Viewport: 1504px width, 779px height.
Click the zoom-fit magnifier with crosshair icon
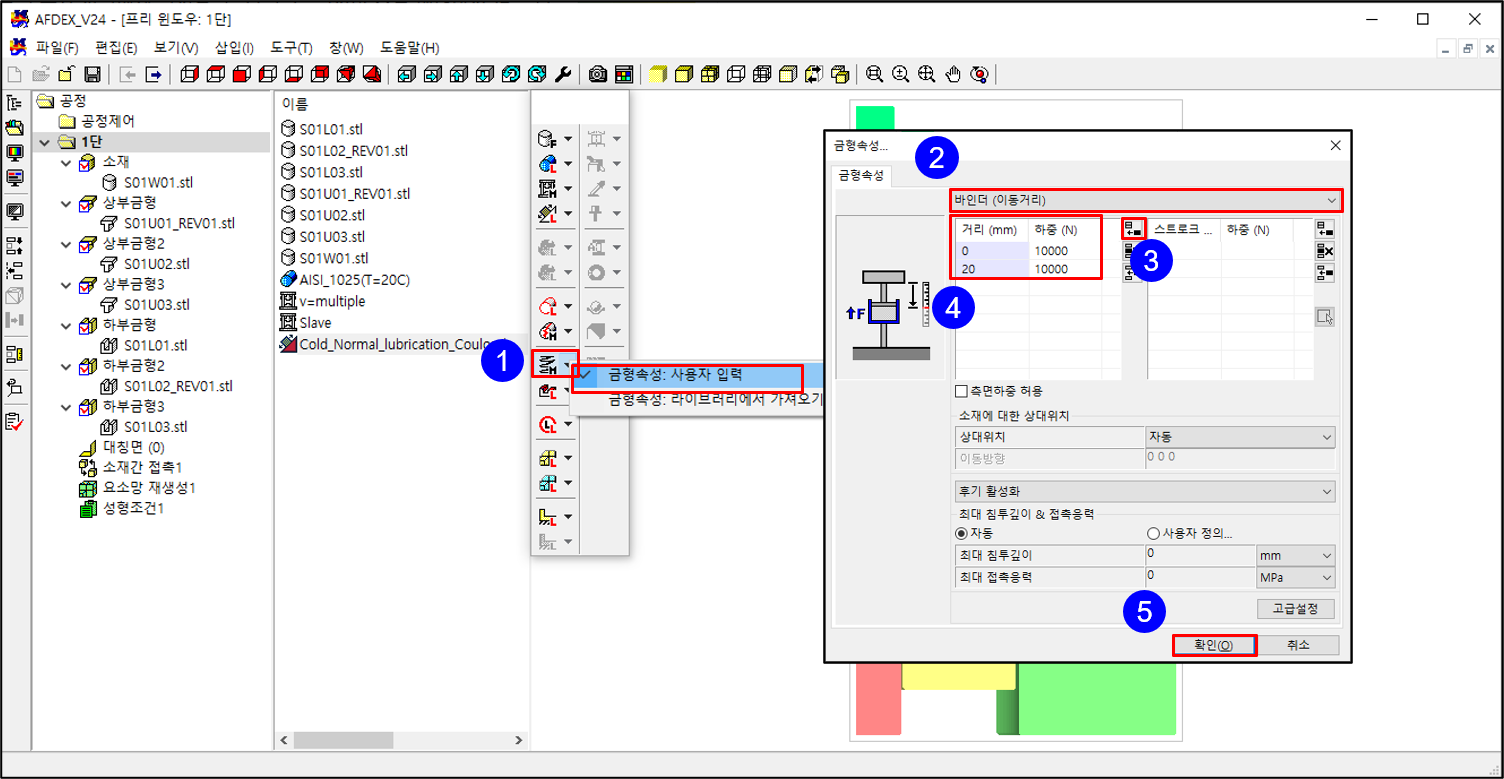click(x=927, y=74)
